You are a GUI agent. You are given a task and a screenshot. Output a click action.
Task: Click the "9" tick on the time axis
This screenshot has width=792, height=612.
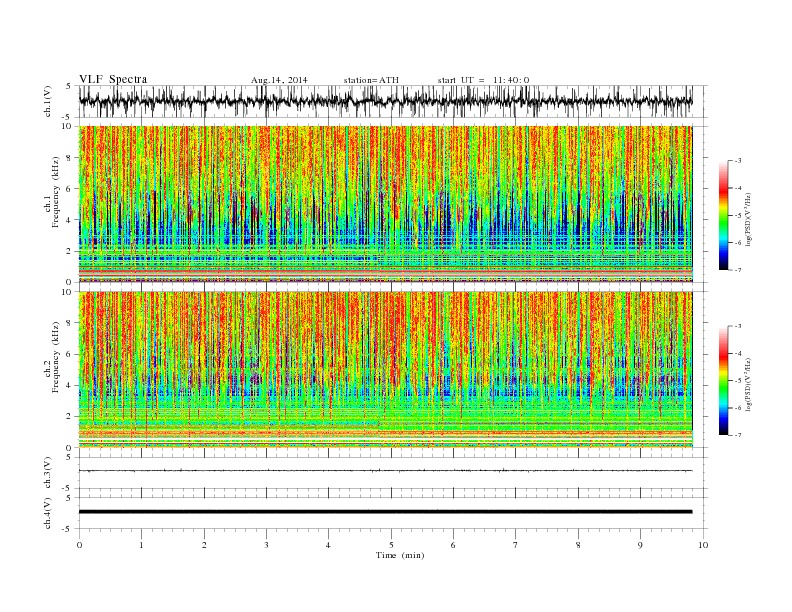coord(640,545)
